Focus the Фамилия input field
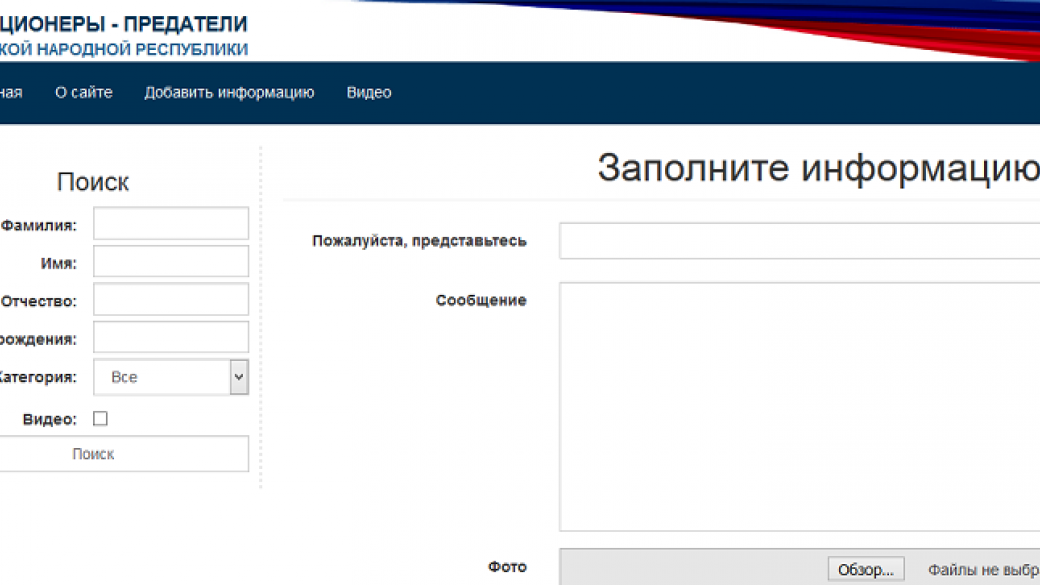The image size is (1040, 585). tap(170, 224)
